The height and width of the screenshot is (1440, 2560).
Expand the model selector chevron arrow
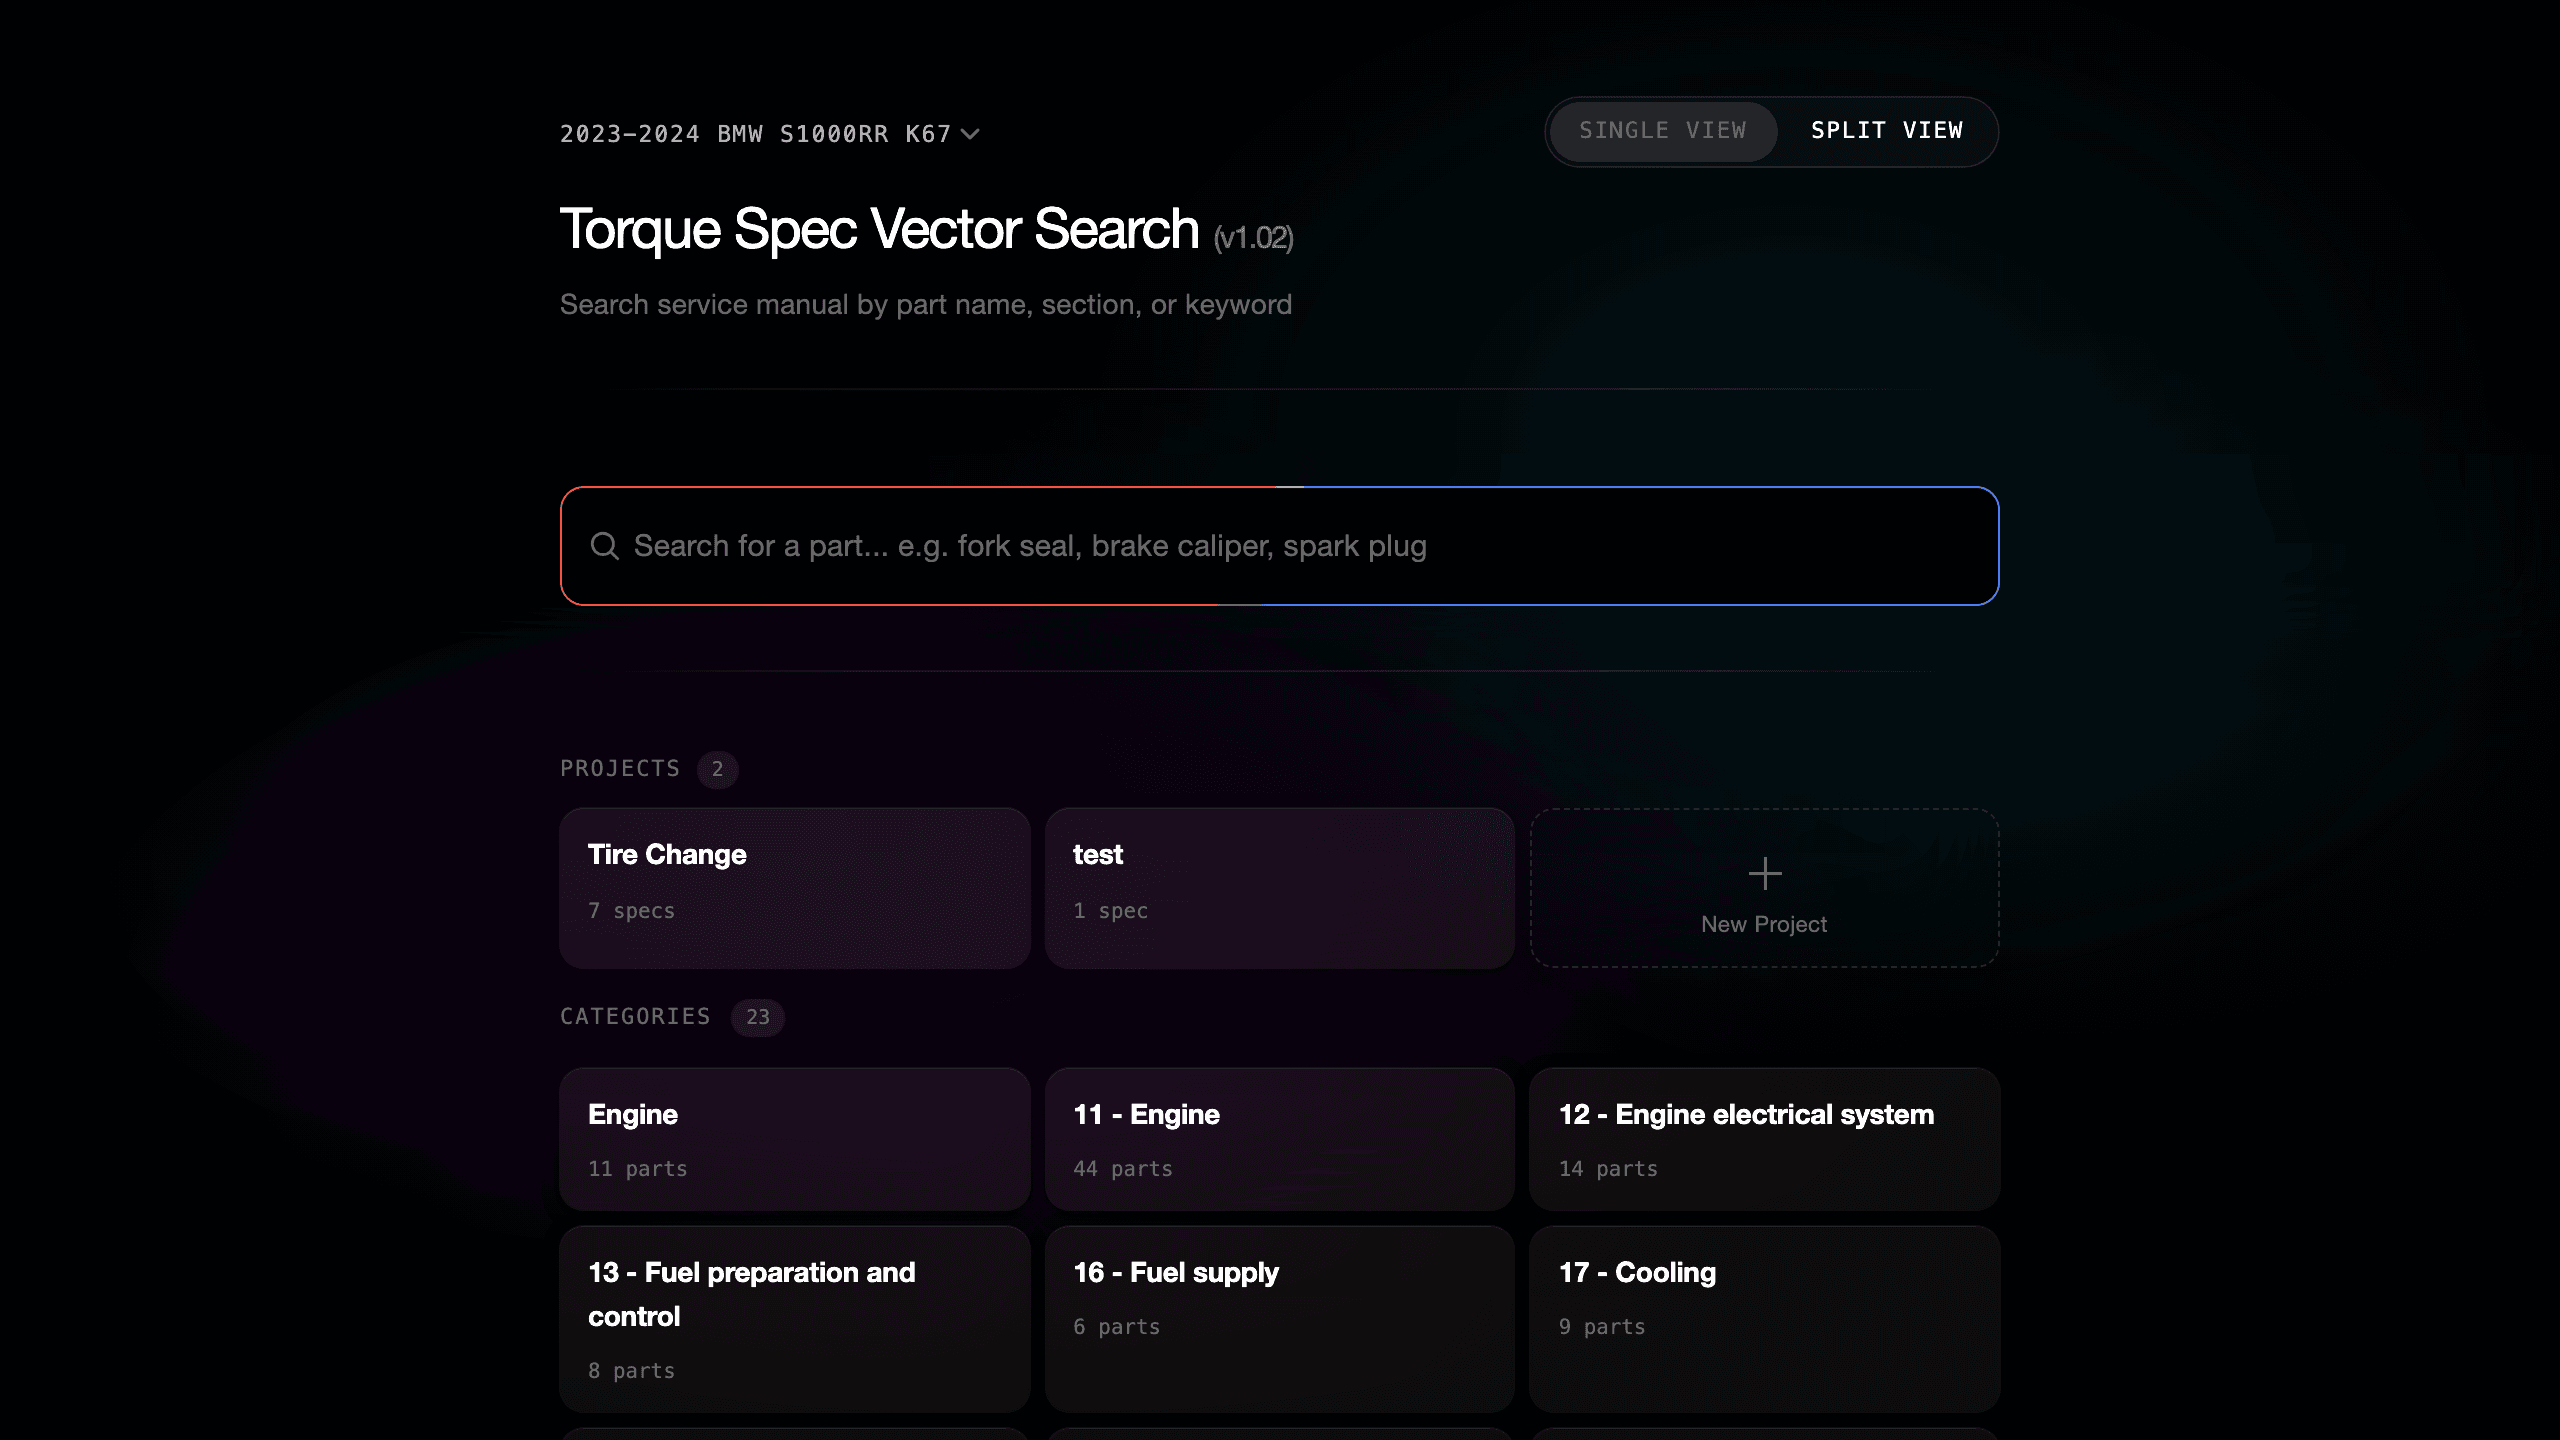pos(969,134)
